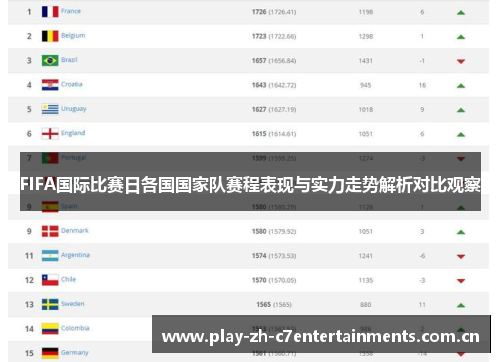Screen dimensions: 500x362
Task: Select Denmark's points value 1580 (1579.92)
Action: 274,231
